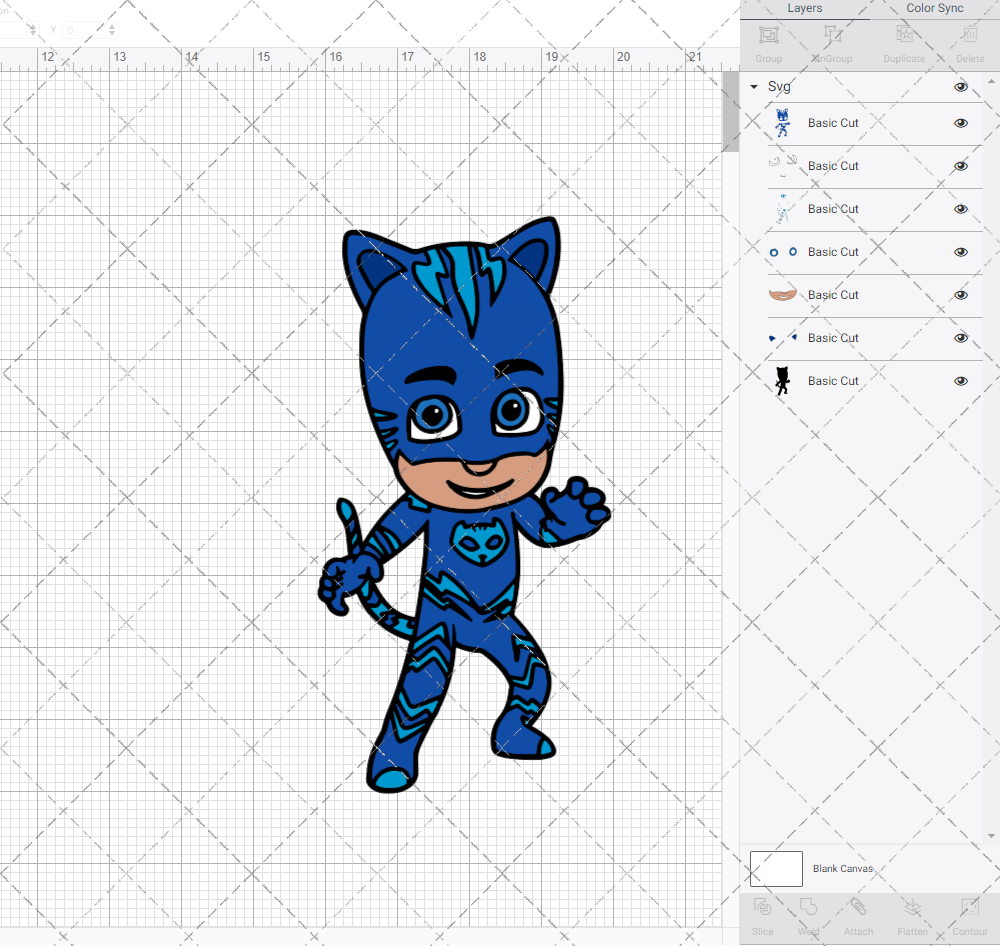Click the Duplicate icon

(x=904, y=34)
